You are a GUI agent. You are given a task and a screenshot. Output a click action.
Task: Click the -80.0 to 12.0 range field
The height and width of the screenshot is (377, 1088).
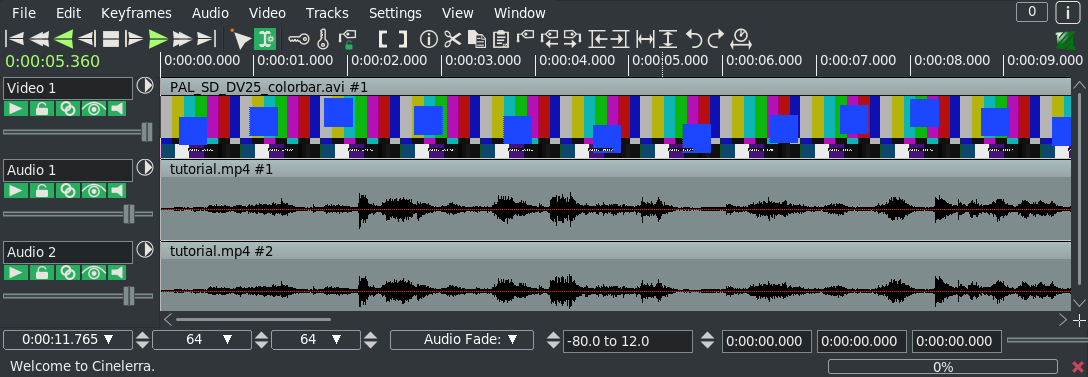[628, 341]
